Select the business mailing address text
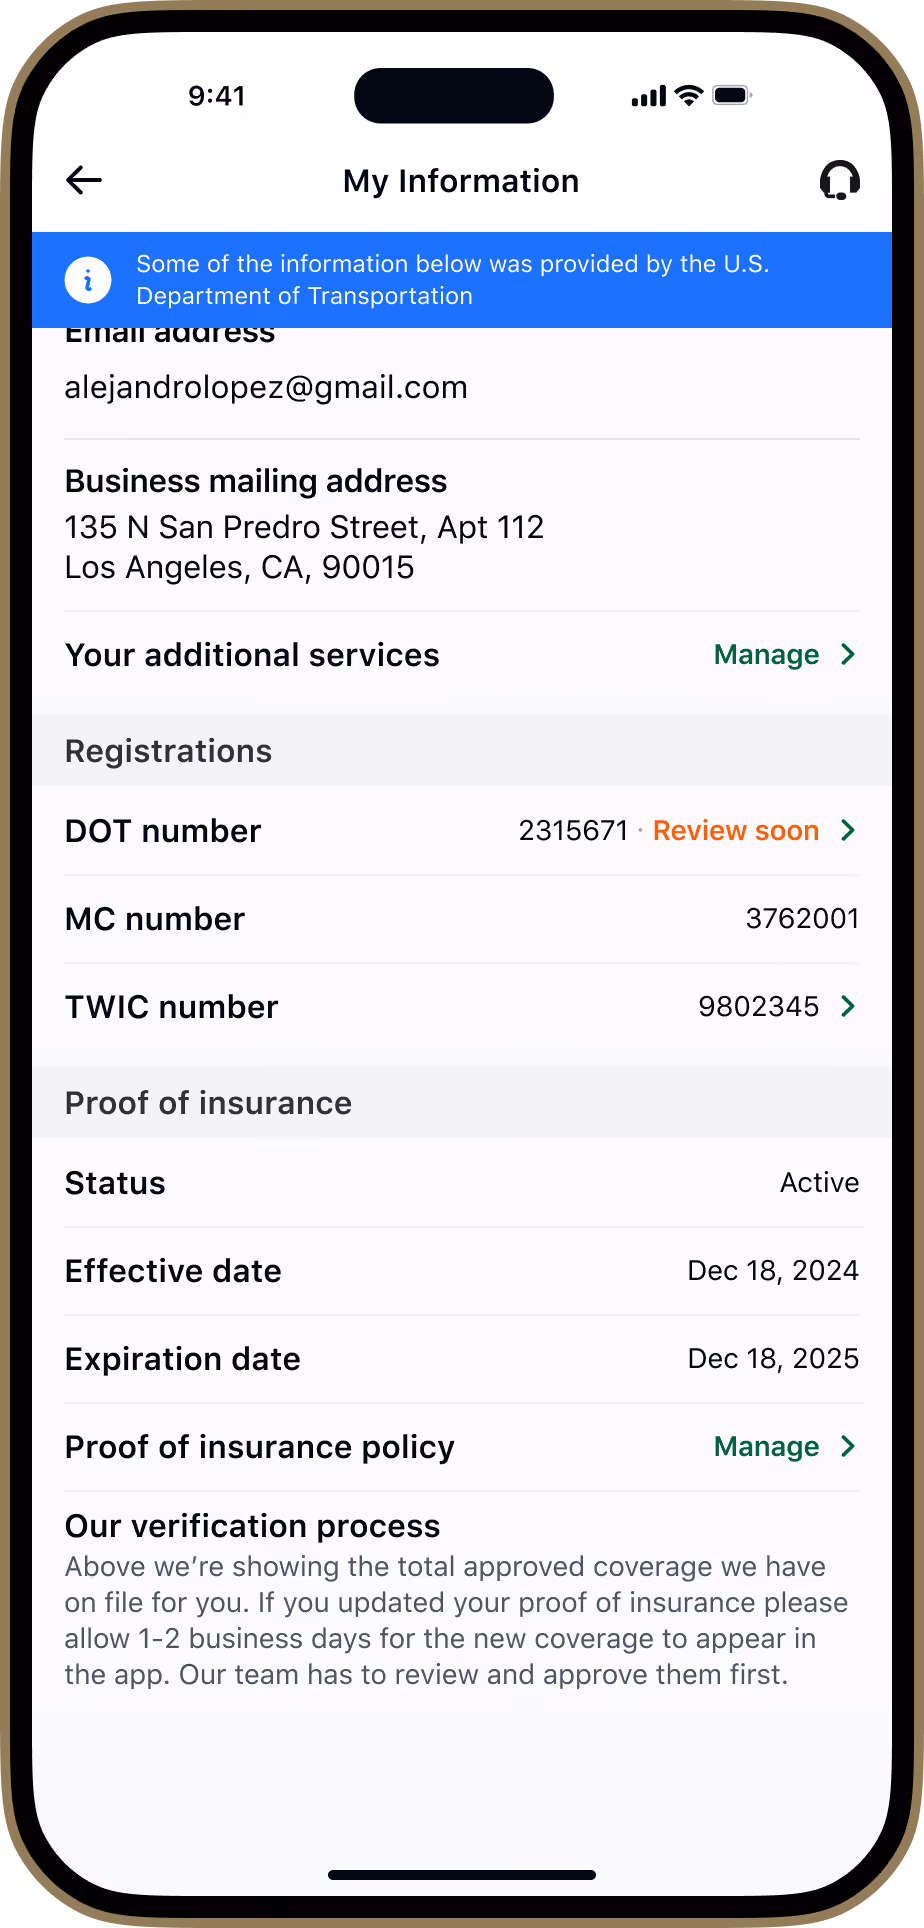Image resolution: width=924 pixels, height=1928 pixels. [x=304, y=547]
